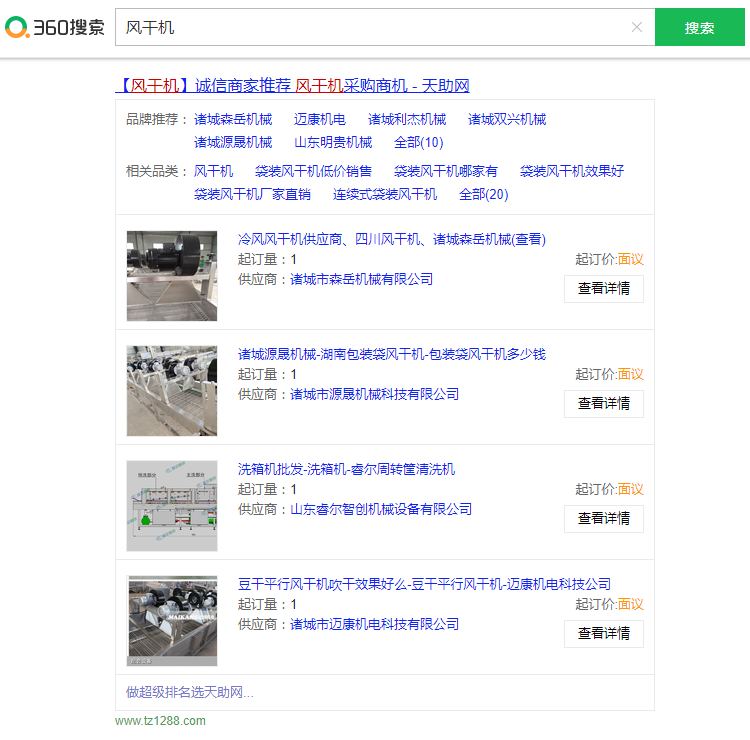Viewport: 750px width, 740px height.
Task: Expand all brands via 全部(10)
Action: (418, 142)
